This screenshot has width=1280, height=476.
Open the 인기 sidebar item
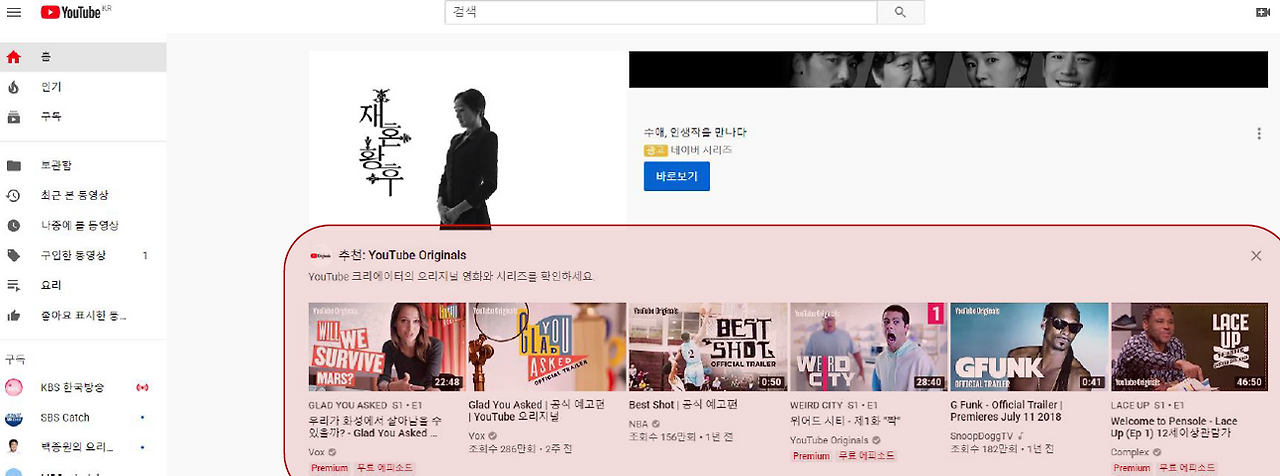(x=83, y=87)
